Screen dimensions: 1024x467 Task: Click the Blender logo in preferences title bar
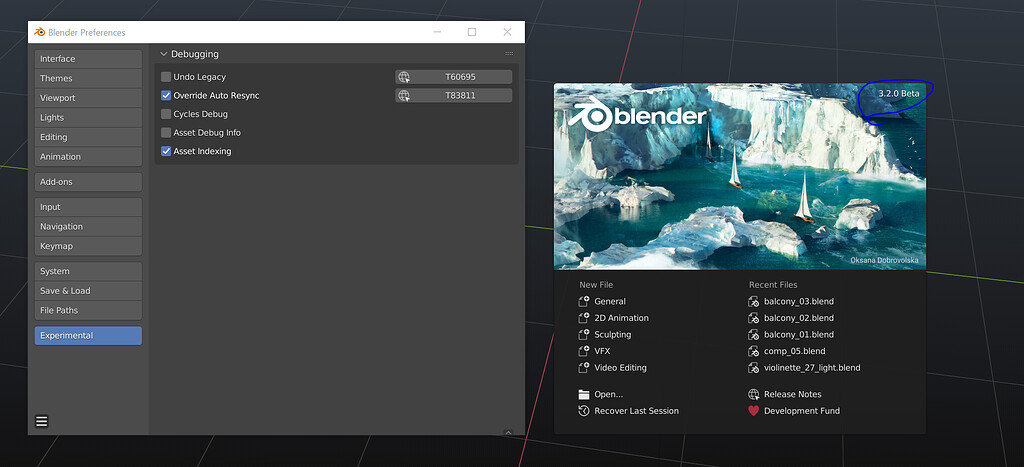point(40,32)
